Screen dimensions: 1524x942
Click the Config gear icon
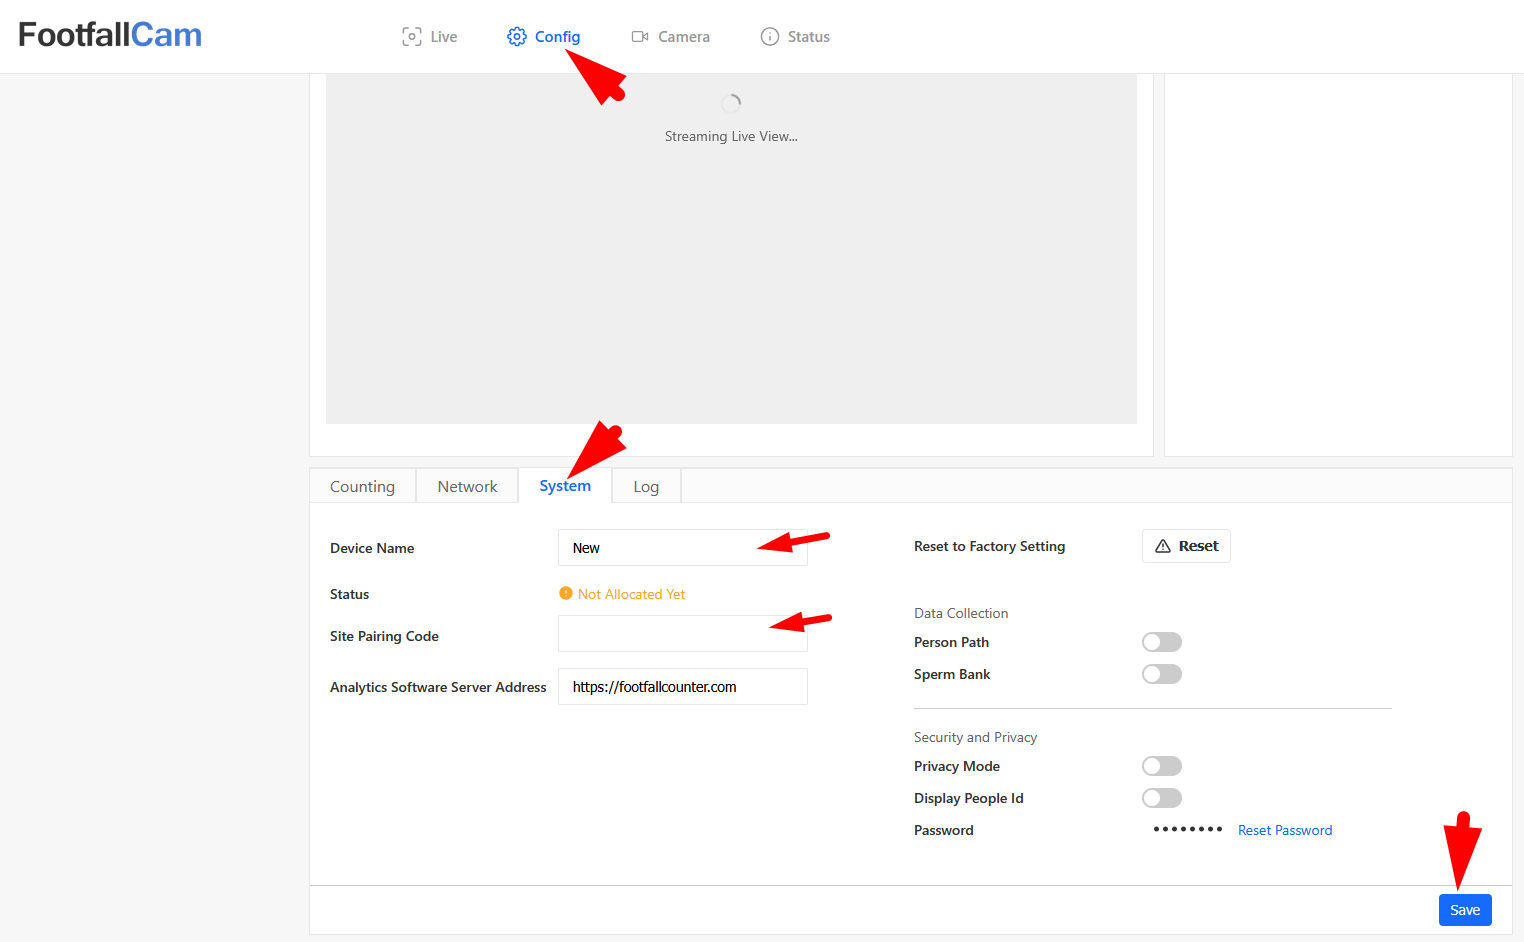click(x=516, y=37)
